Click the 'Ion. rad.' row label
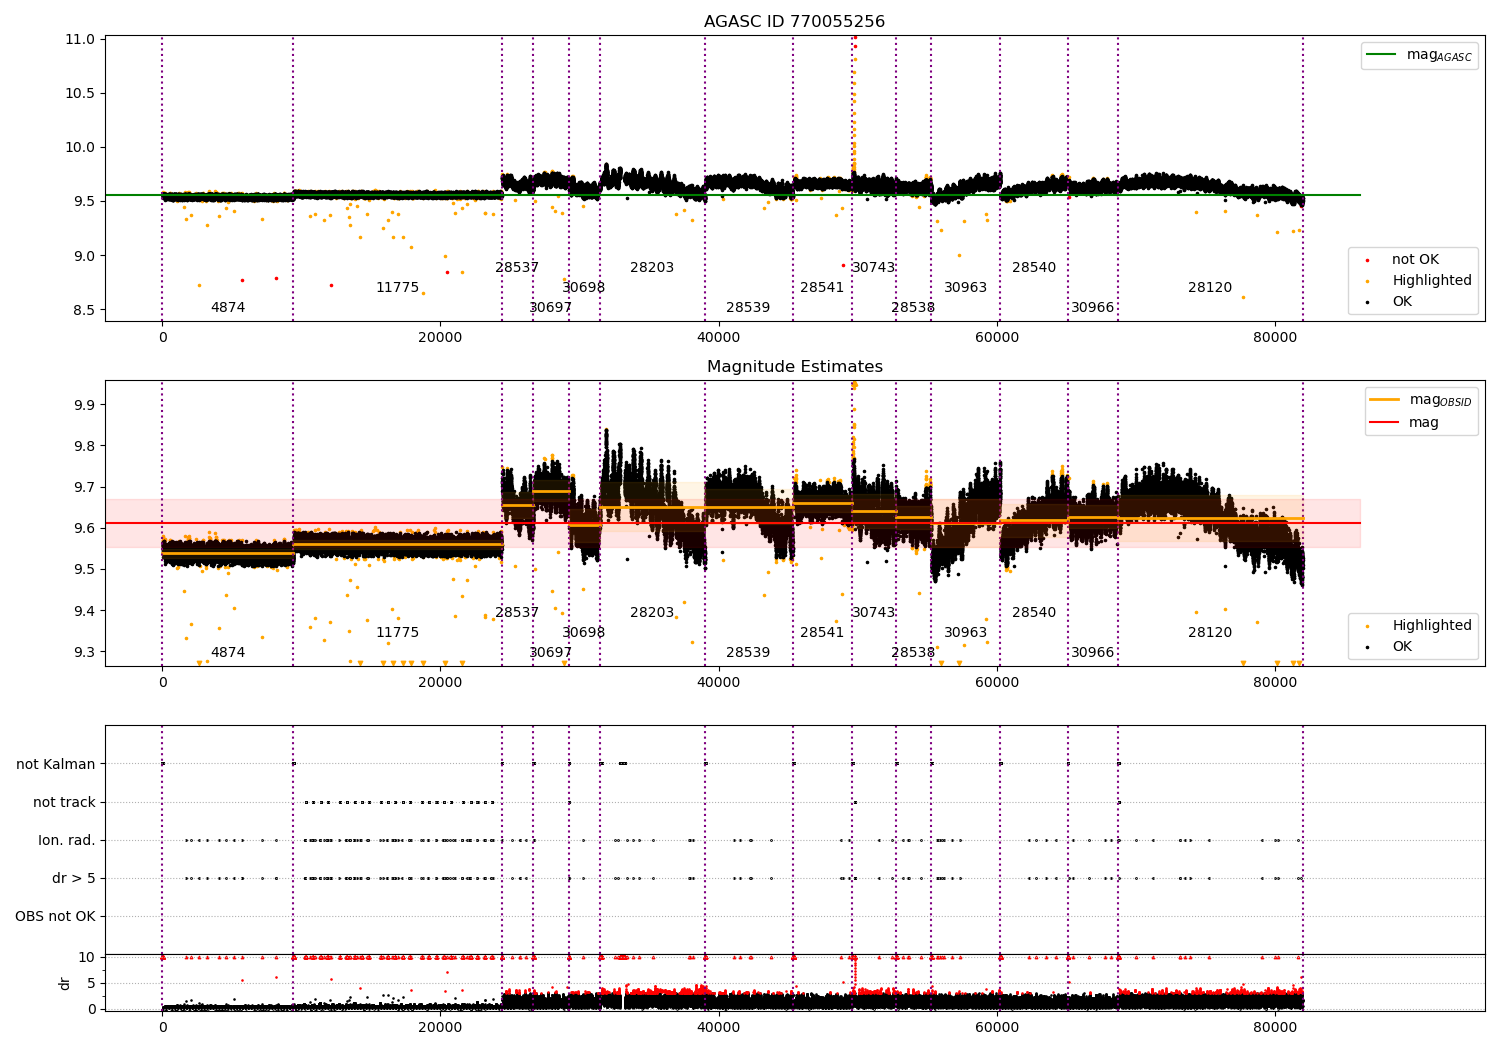 [67, 840]
